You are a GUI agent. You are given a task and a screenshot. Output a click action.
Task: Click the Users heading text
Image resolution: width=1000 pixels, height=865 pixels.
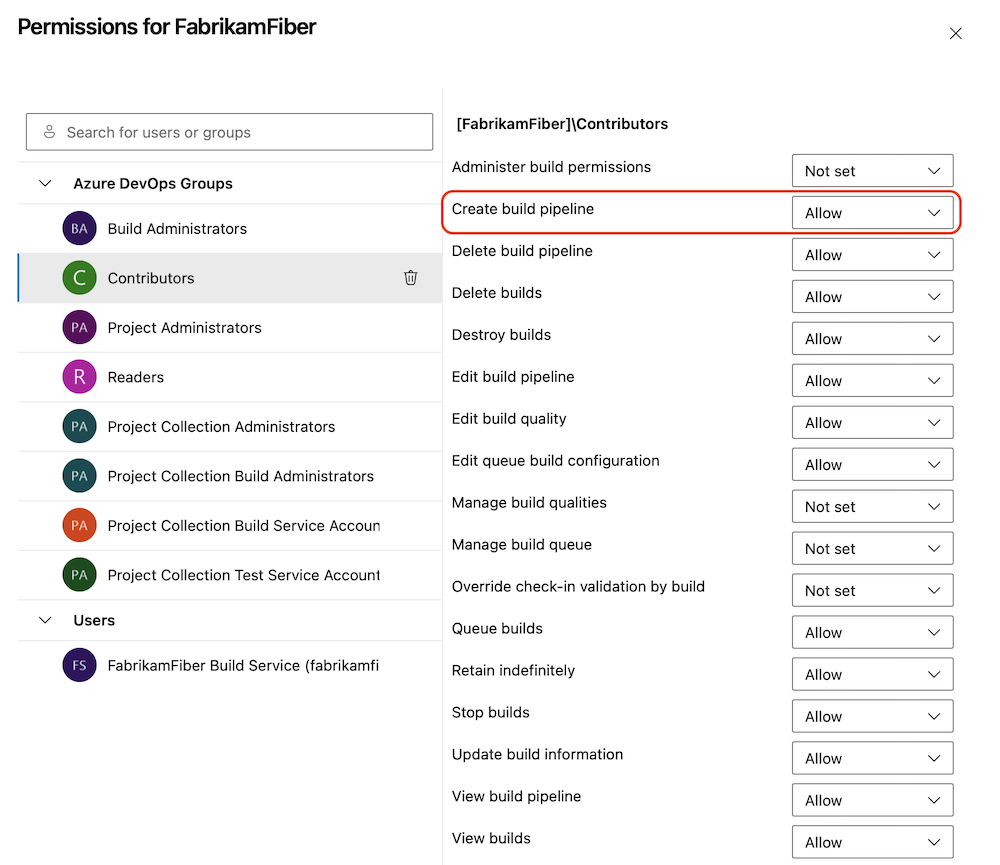click(94, 620)
